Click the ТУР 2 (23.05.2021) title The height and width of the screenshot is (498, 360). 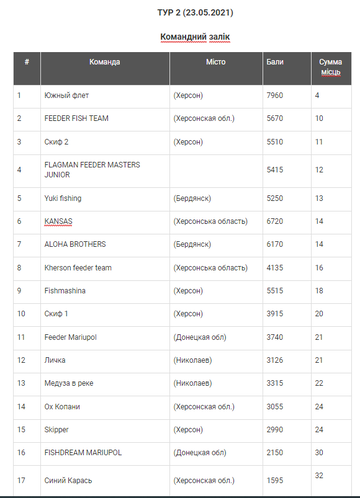coord(195,13)
